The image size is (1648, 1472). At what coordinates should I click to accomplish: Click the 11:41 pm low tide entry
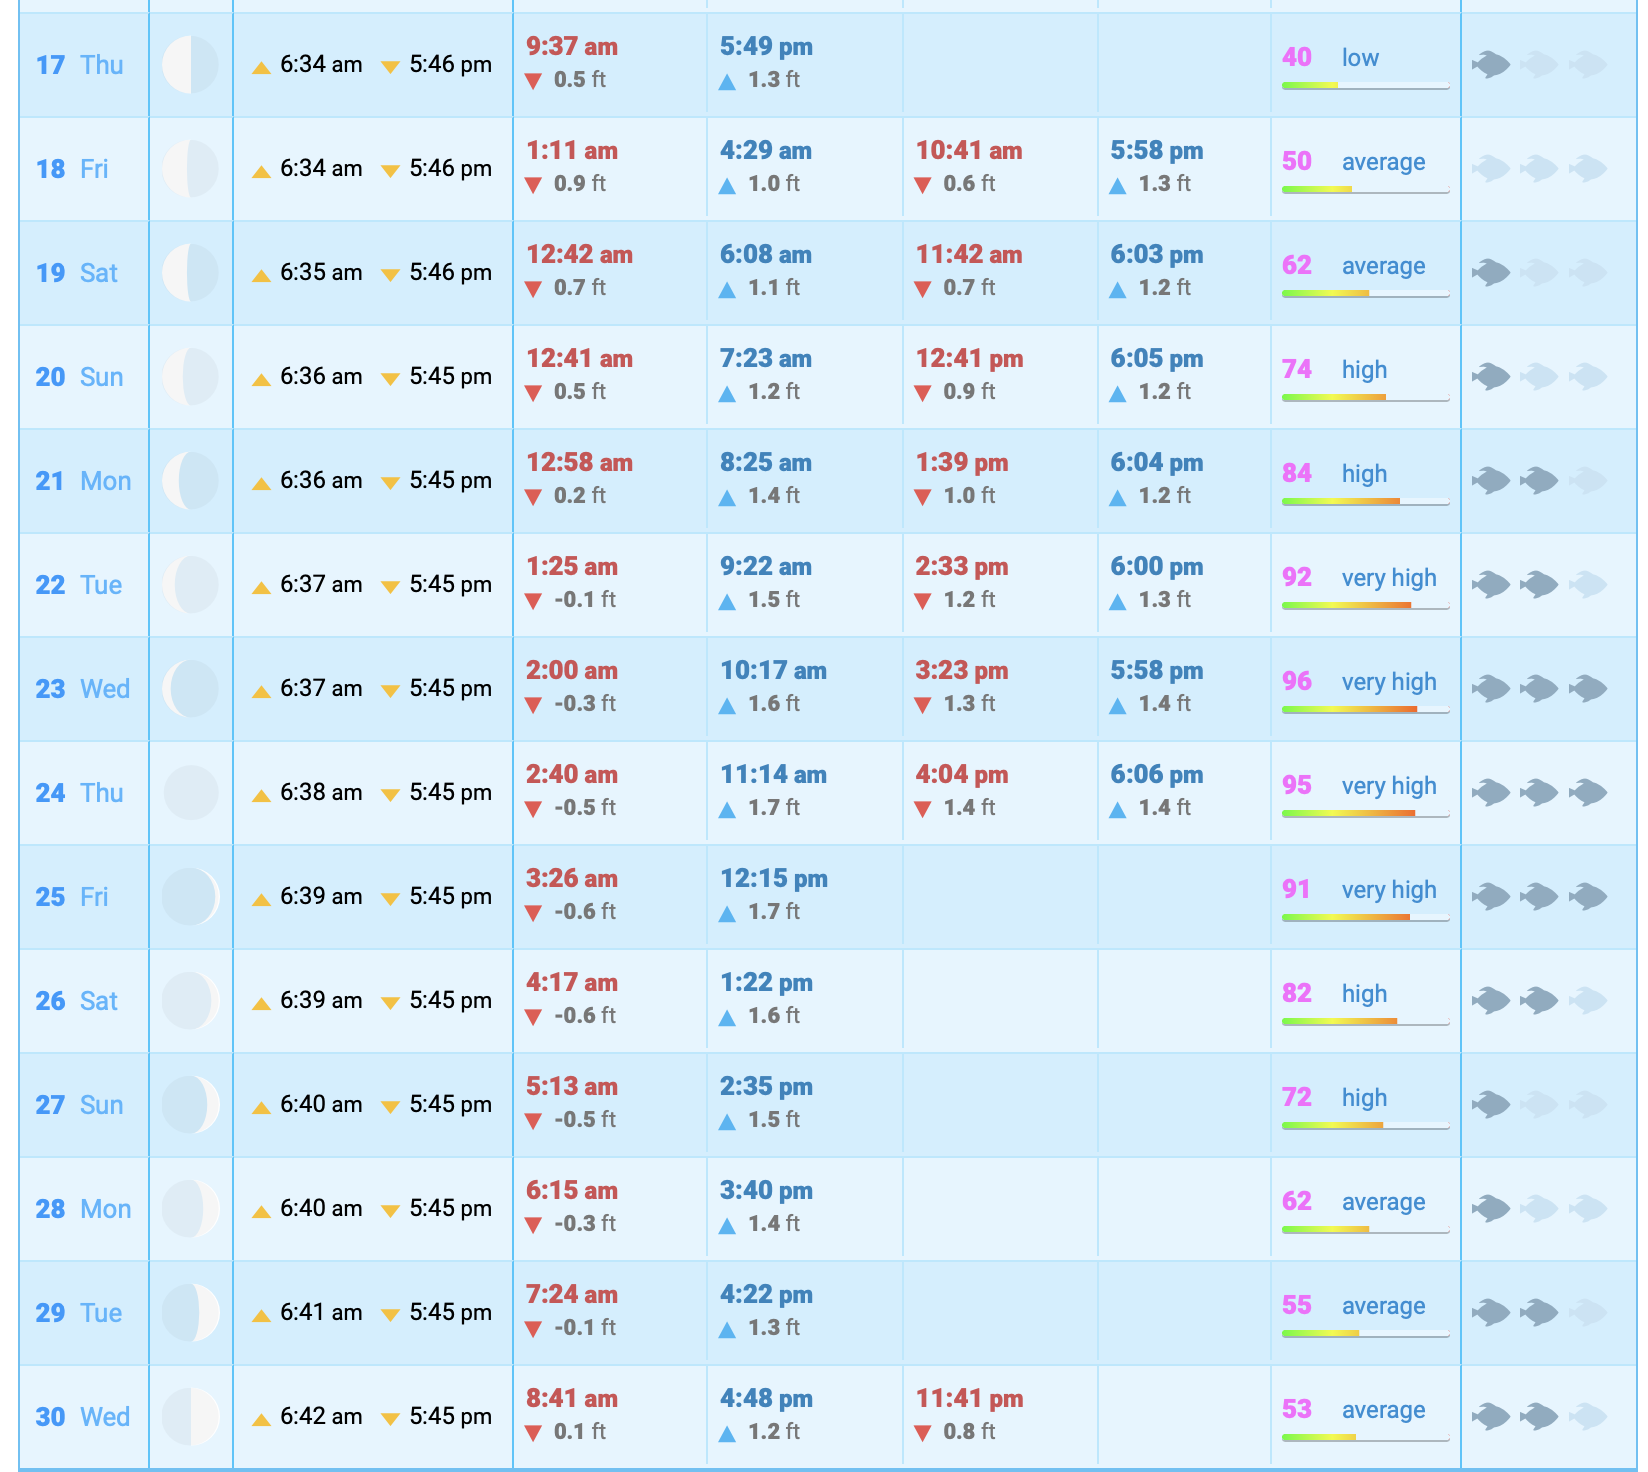[x=969, y=1399]
